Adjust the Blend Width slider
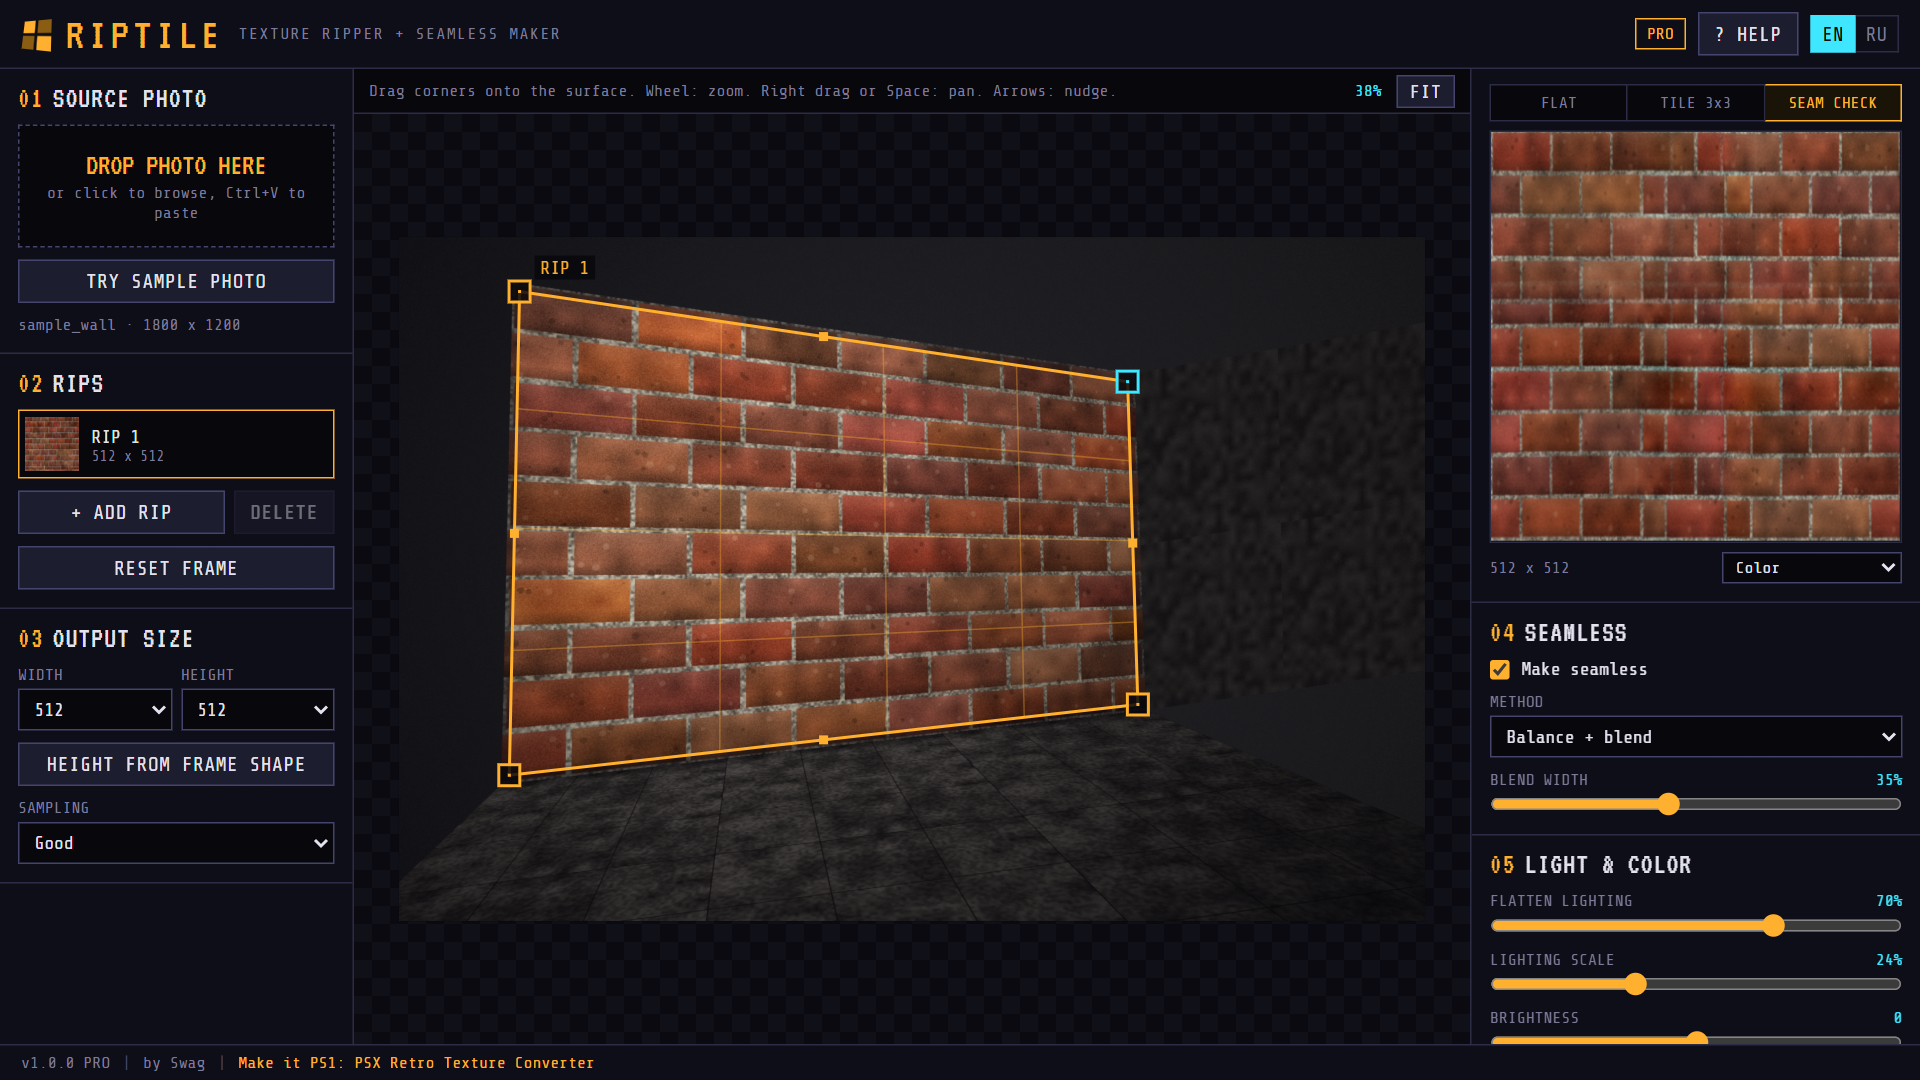The height and width of the screenshot is (1080, 1920). point(1695,804)
